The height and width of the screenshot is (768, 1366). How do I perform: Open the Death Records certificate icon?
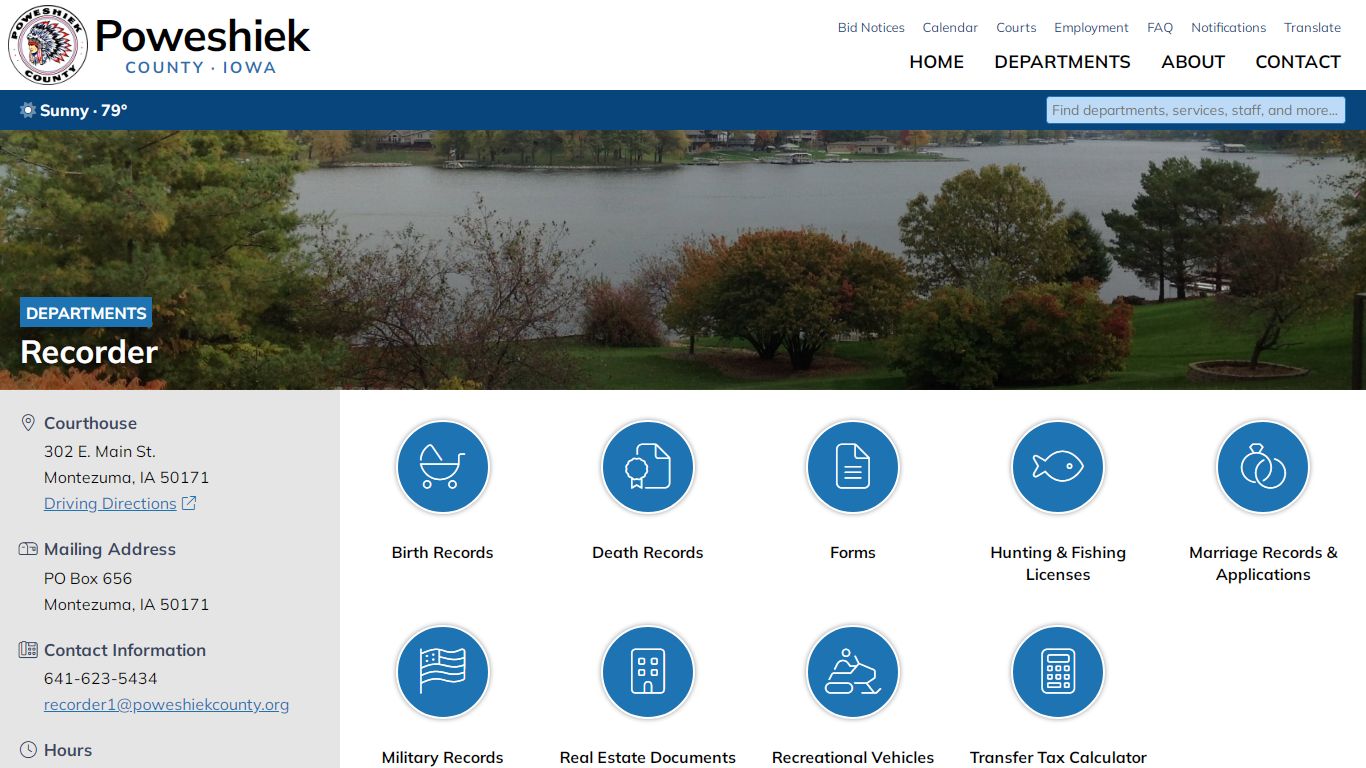[x=647, y=467]
